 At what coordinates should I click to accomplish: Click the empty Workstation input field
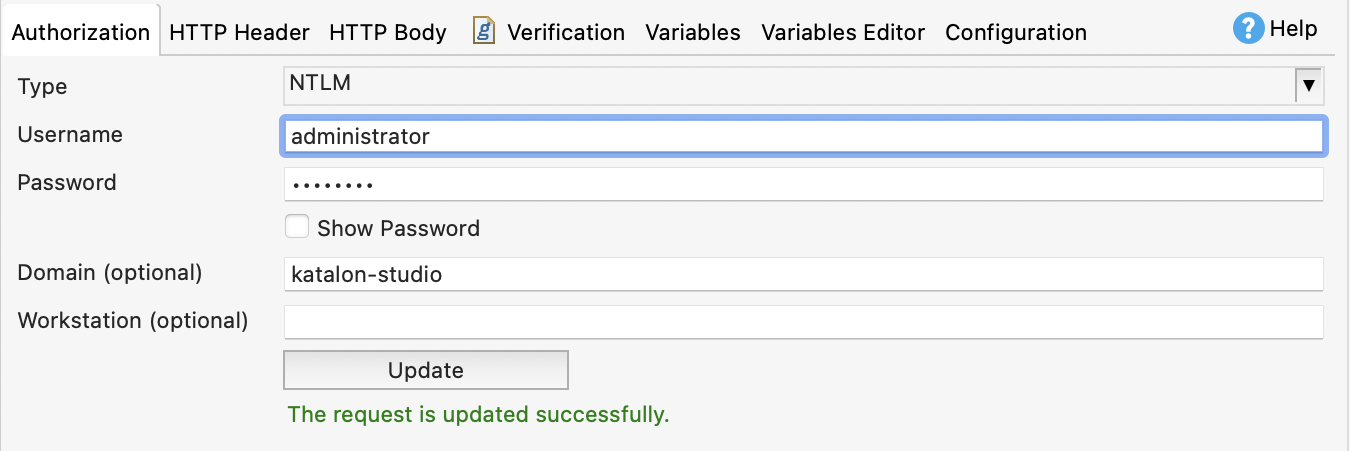point(804,322)
